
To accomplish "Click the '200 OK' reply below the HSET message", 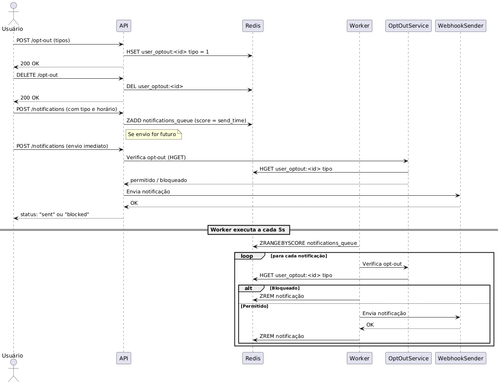I will [x=30, y=63].
